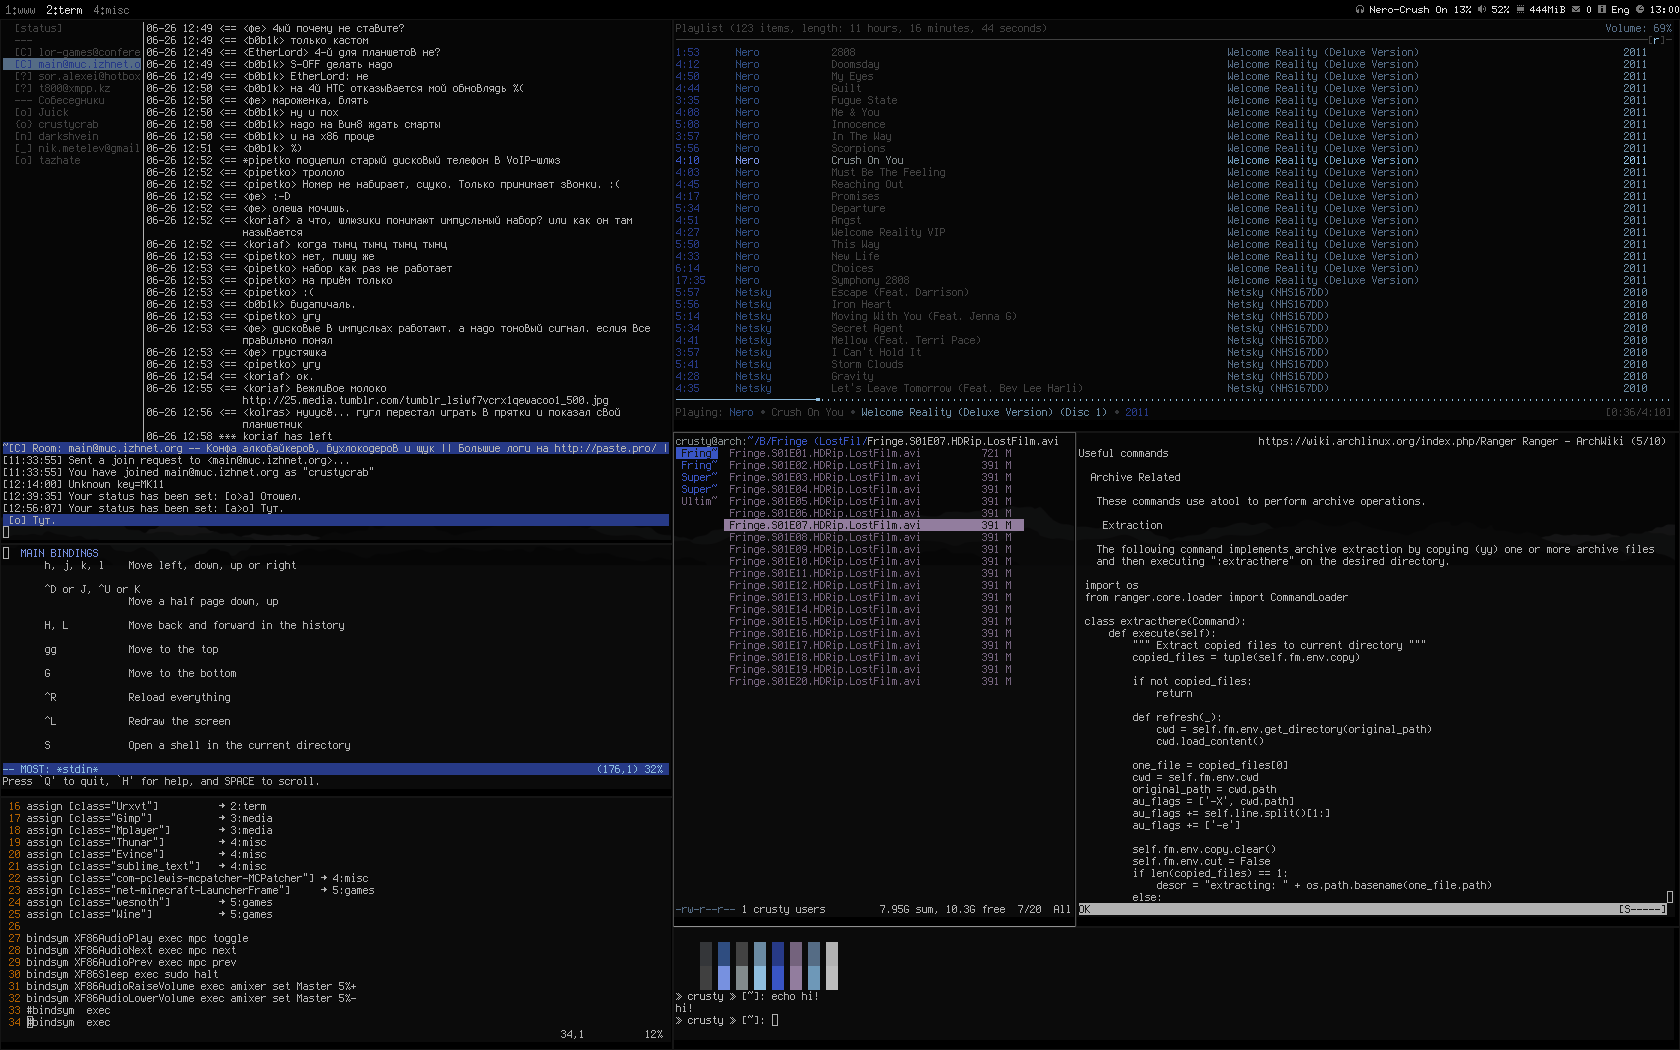Click the clock icon beside 13:00
This screenshot has height=1050, width=1680.
tap(1640, 9)
